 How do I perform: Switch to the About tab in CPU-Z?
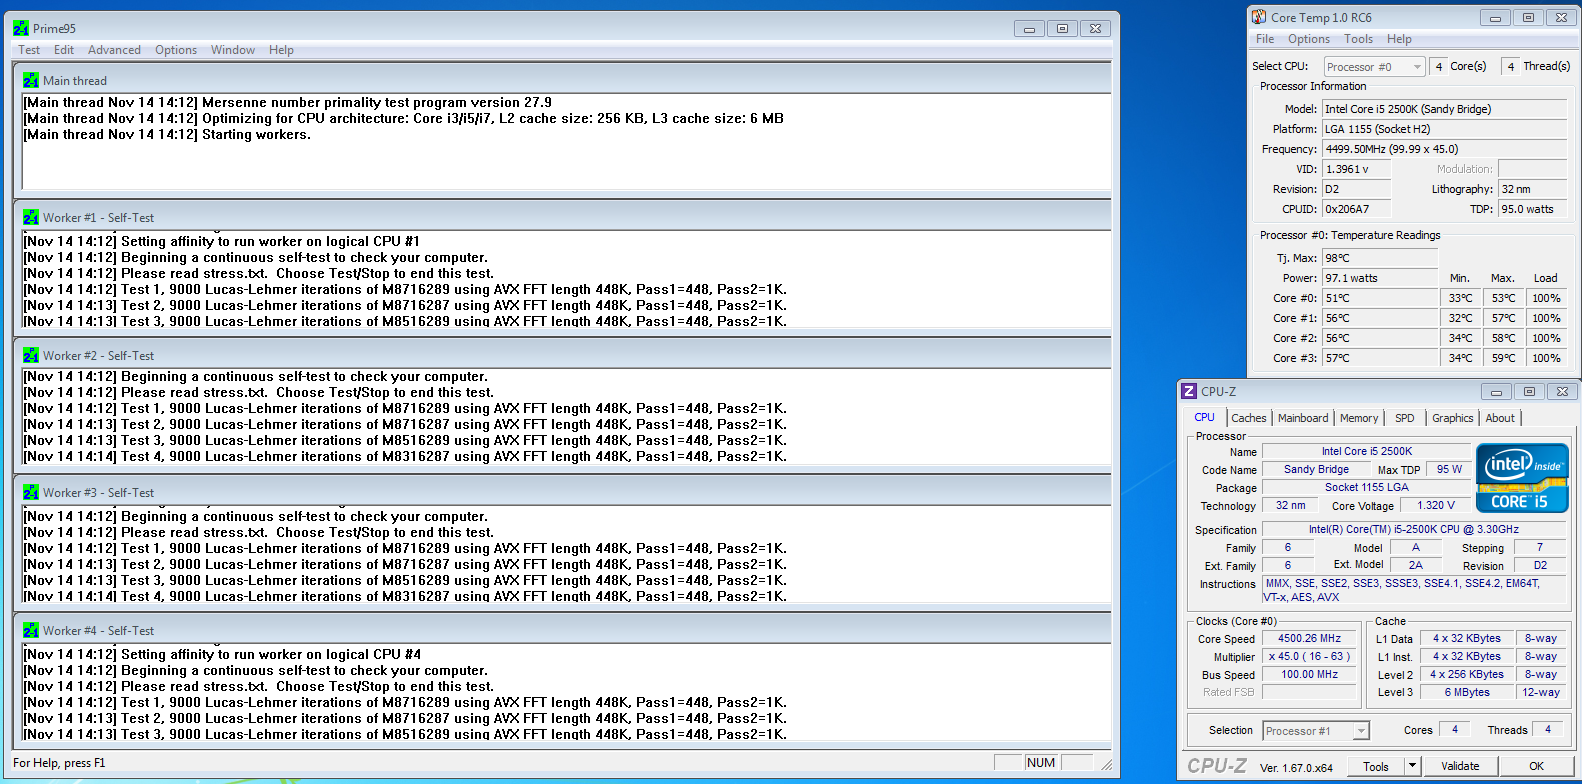(x=1500, y=418)
